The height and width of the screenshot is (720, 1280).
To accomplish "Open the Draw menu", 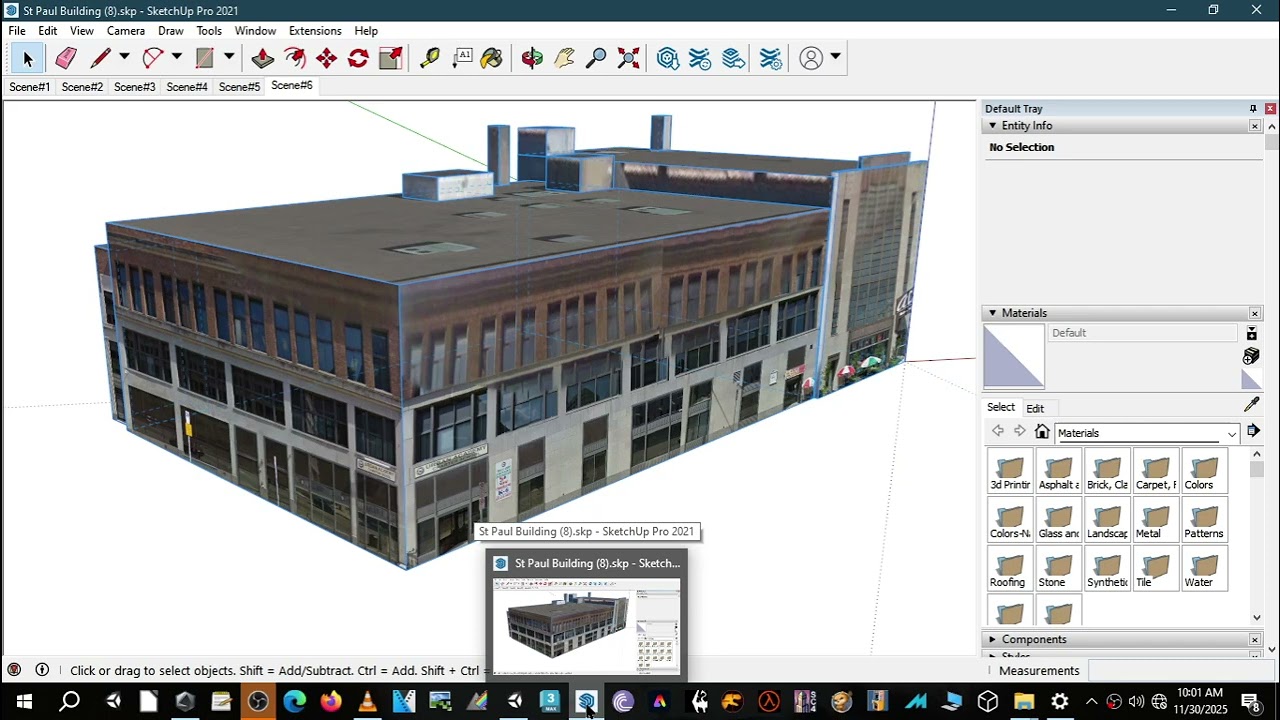I will tap(171, 31).
